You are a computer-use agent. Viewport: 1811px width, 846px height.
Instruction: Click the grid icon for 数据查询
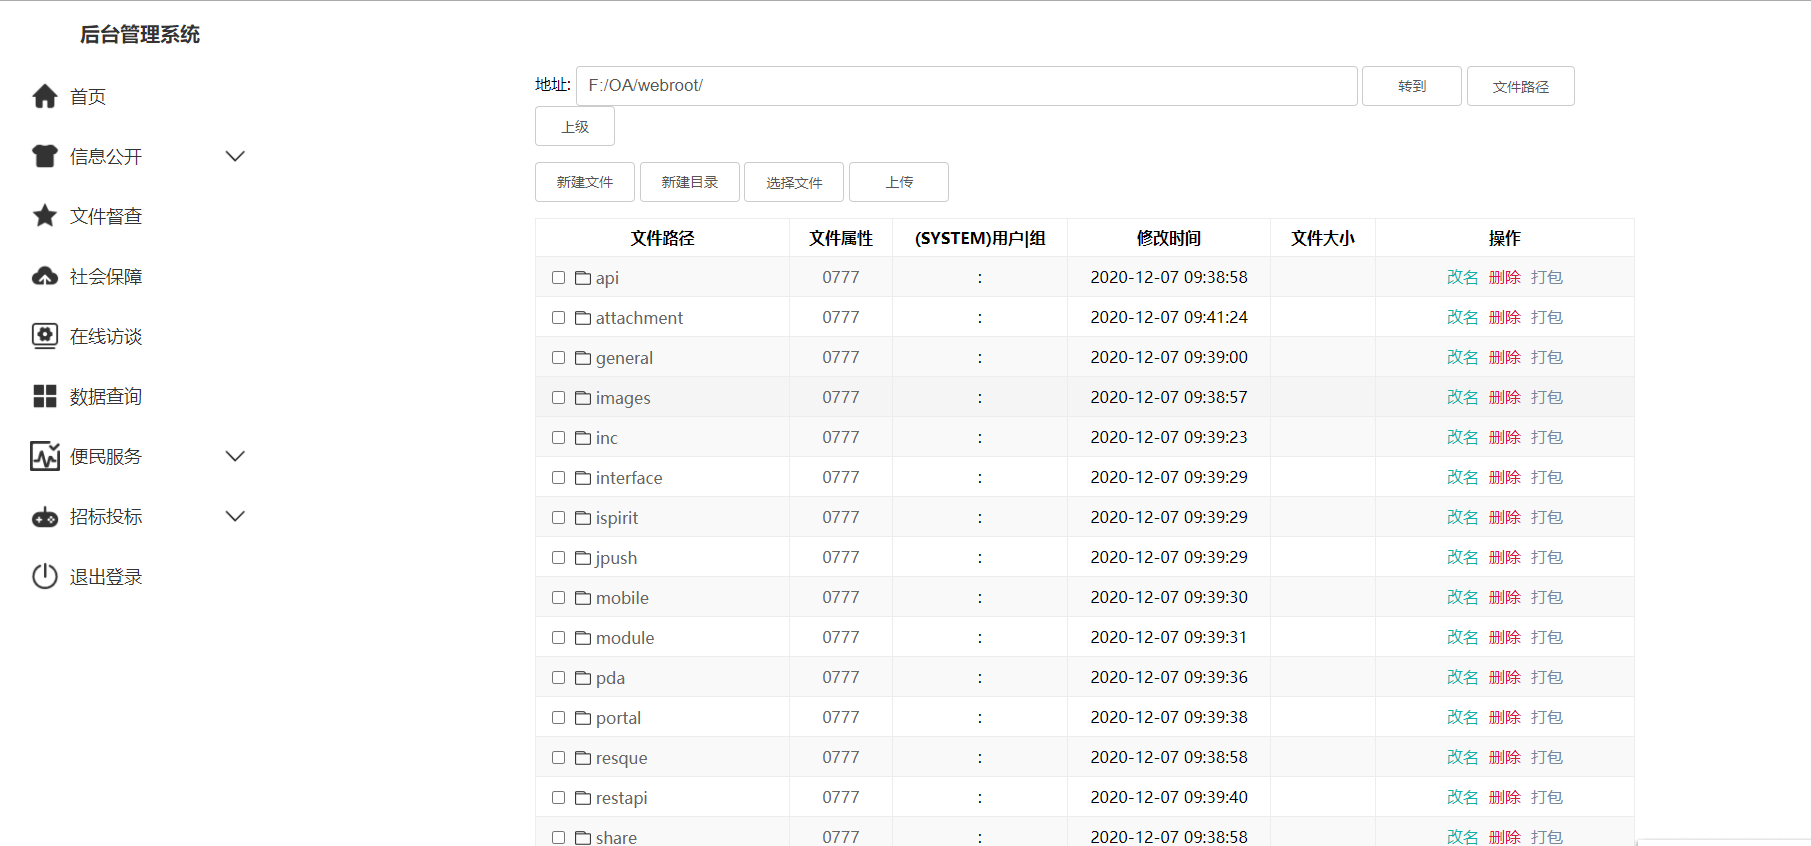pyautogui.click(x=45, y=396)
